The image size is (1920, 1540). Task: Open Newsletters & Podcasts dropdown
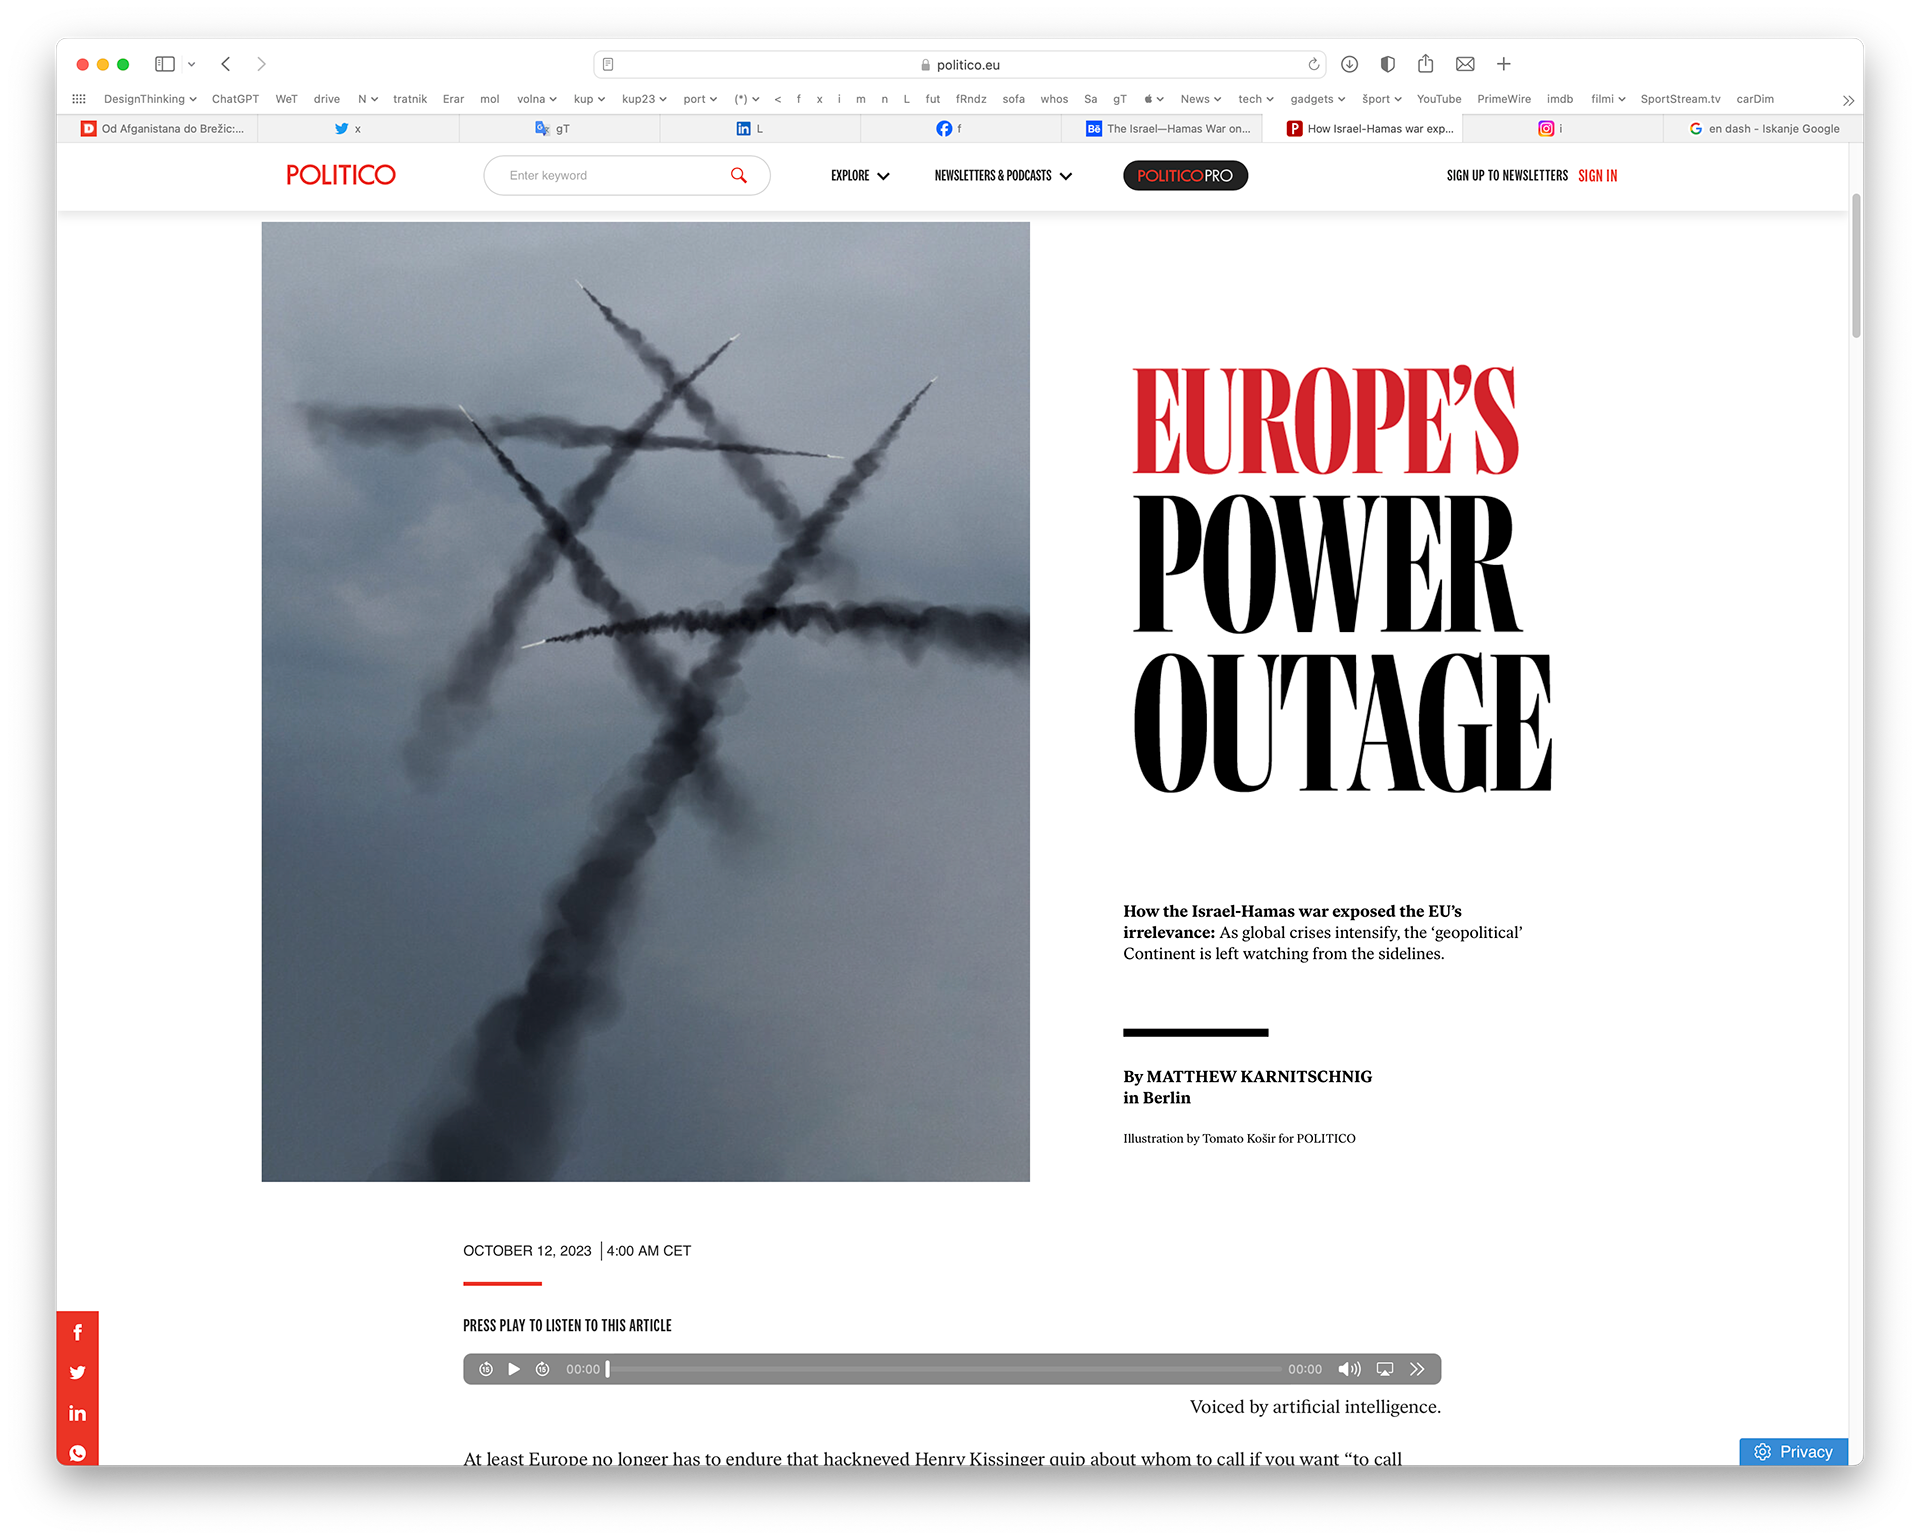(1003, 175)
